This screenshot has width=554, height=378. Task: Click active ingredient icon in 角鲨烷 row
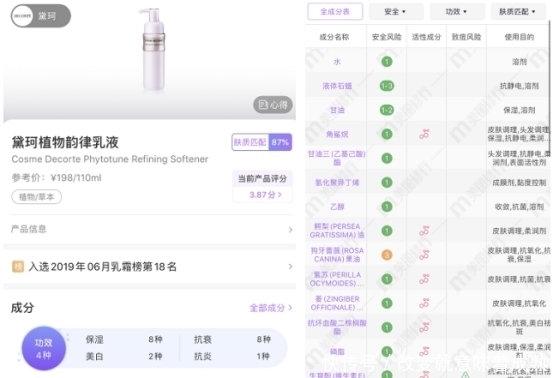[x=424, y=134]
